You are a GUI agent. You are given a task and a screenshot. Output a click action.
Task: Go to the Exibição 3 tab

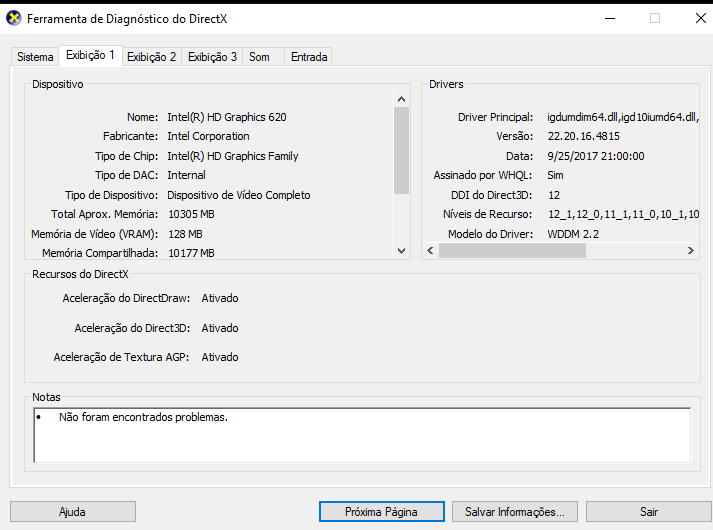(213, 57)
